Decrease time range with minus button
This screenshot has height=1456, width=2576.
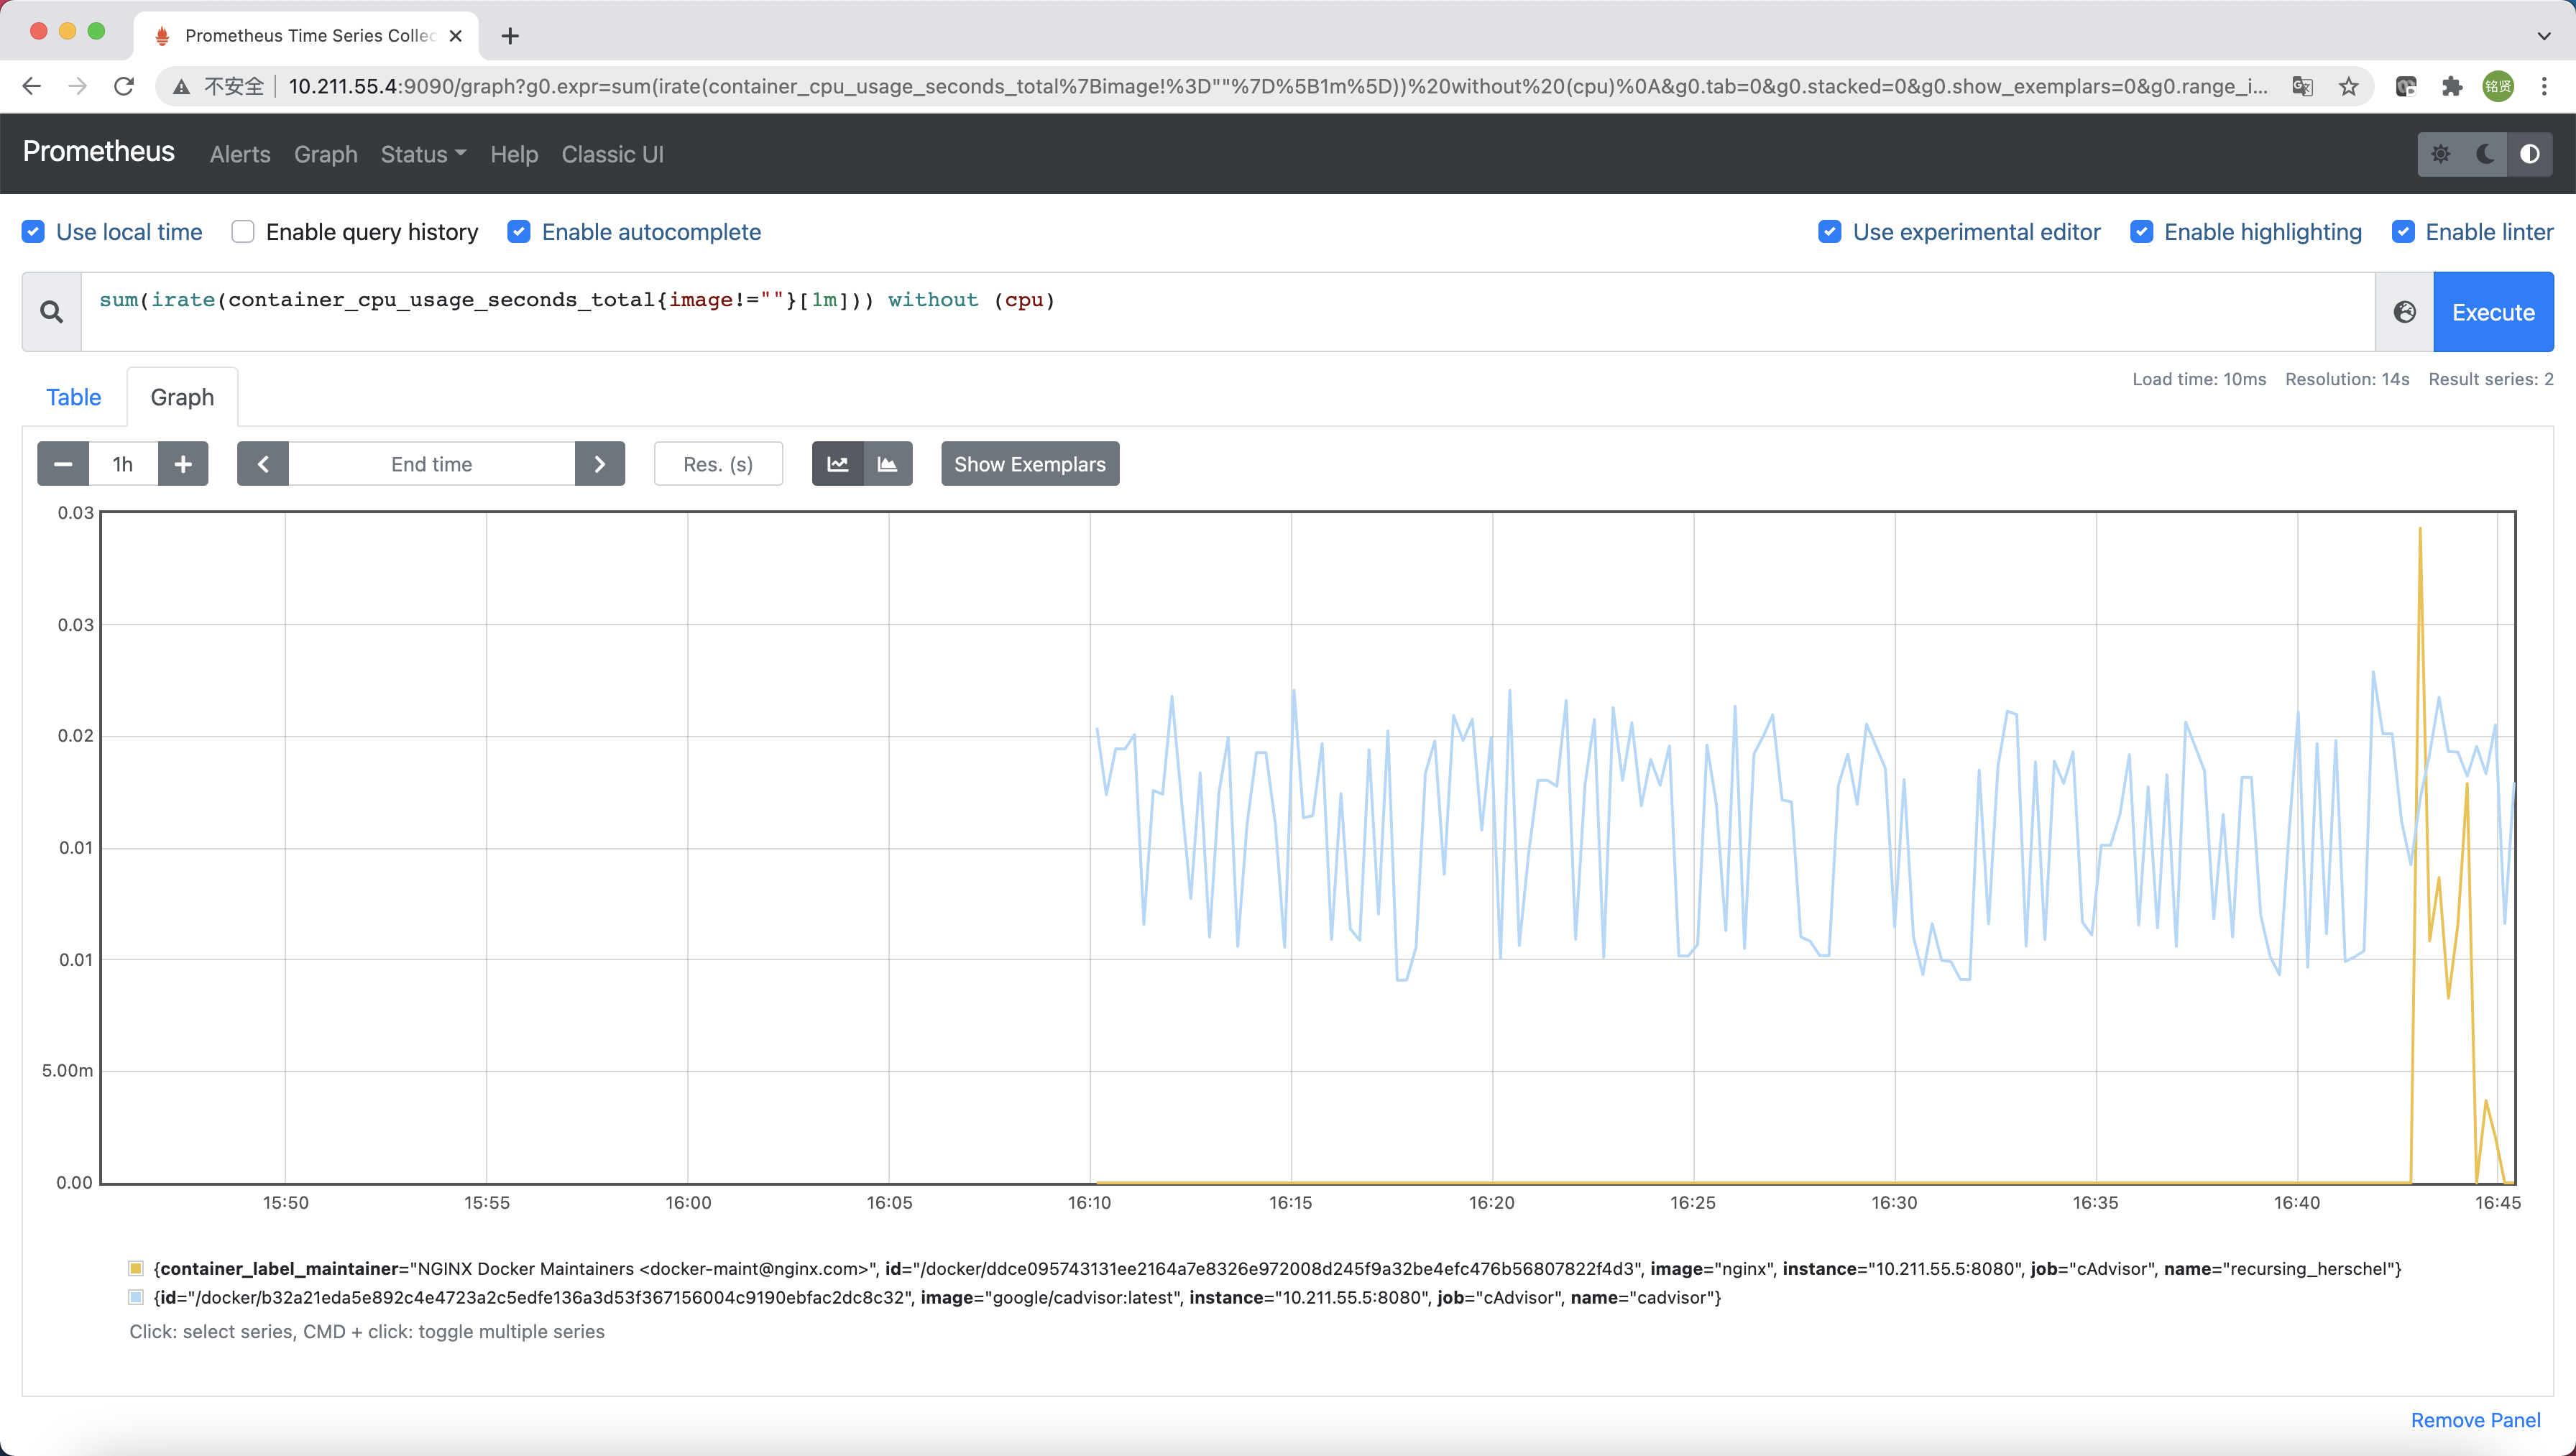point(63,464)
